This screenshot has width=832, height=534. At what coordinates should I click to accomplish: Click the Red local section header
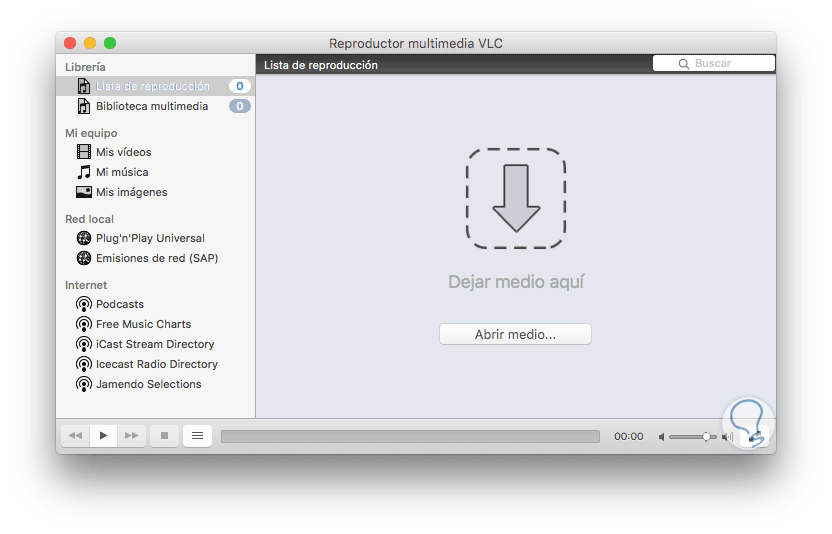point(89,219)
